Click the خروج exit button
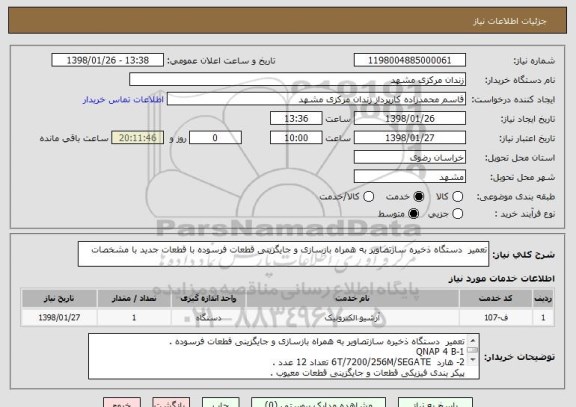Viewport: 576px width, 407px height. (x=122, y=403)
